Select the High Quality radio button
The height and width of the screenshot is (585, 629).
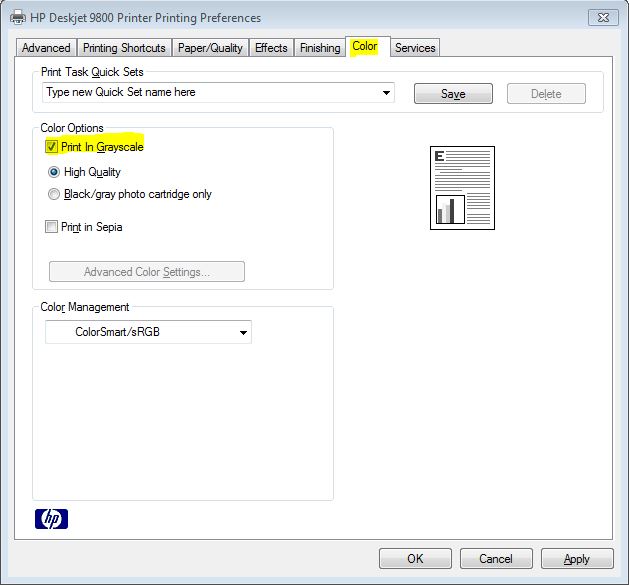pos(54,172)
